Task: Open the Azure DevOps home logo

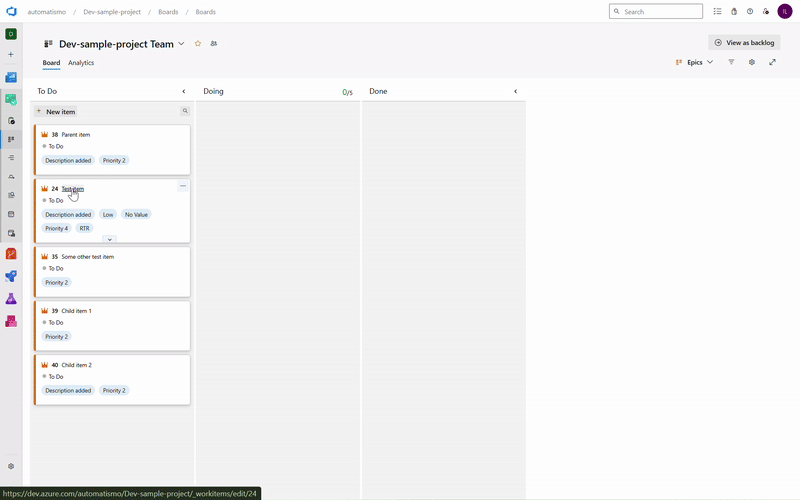Action: click(11, 12)
